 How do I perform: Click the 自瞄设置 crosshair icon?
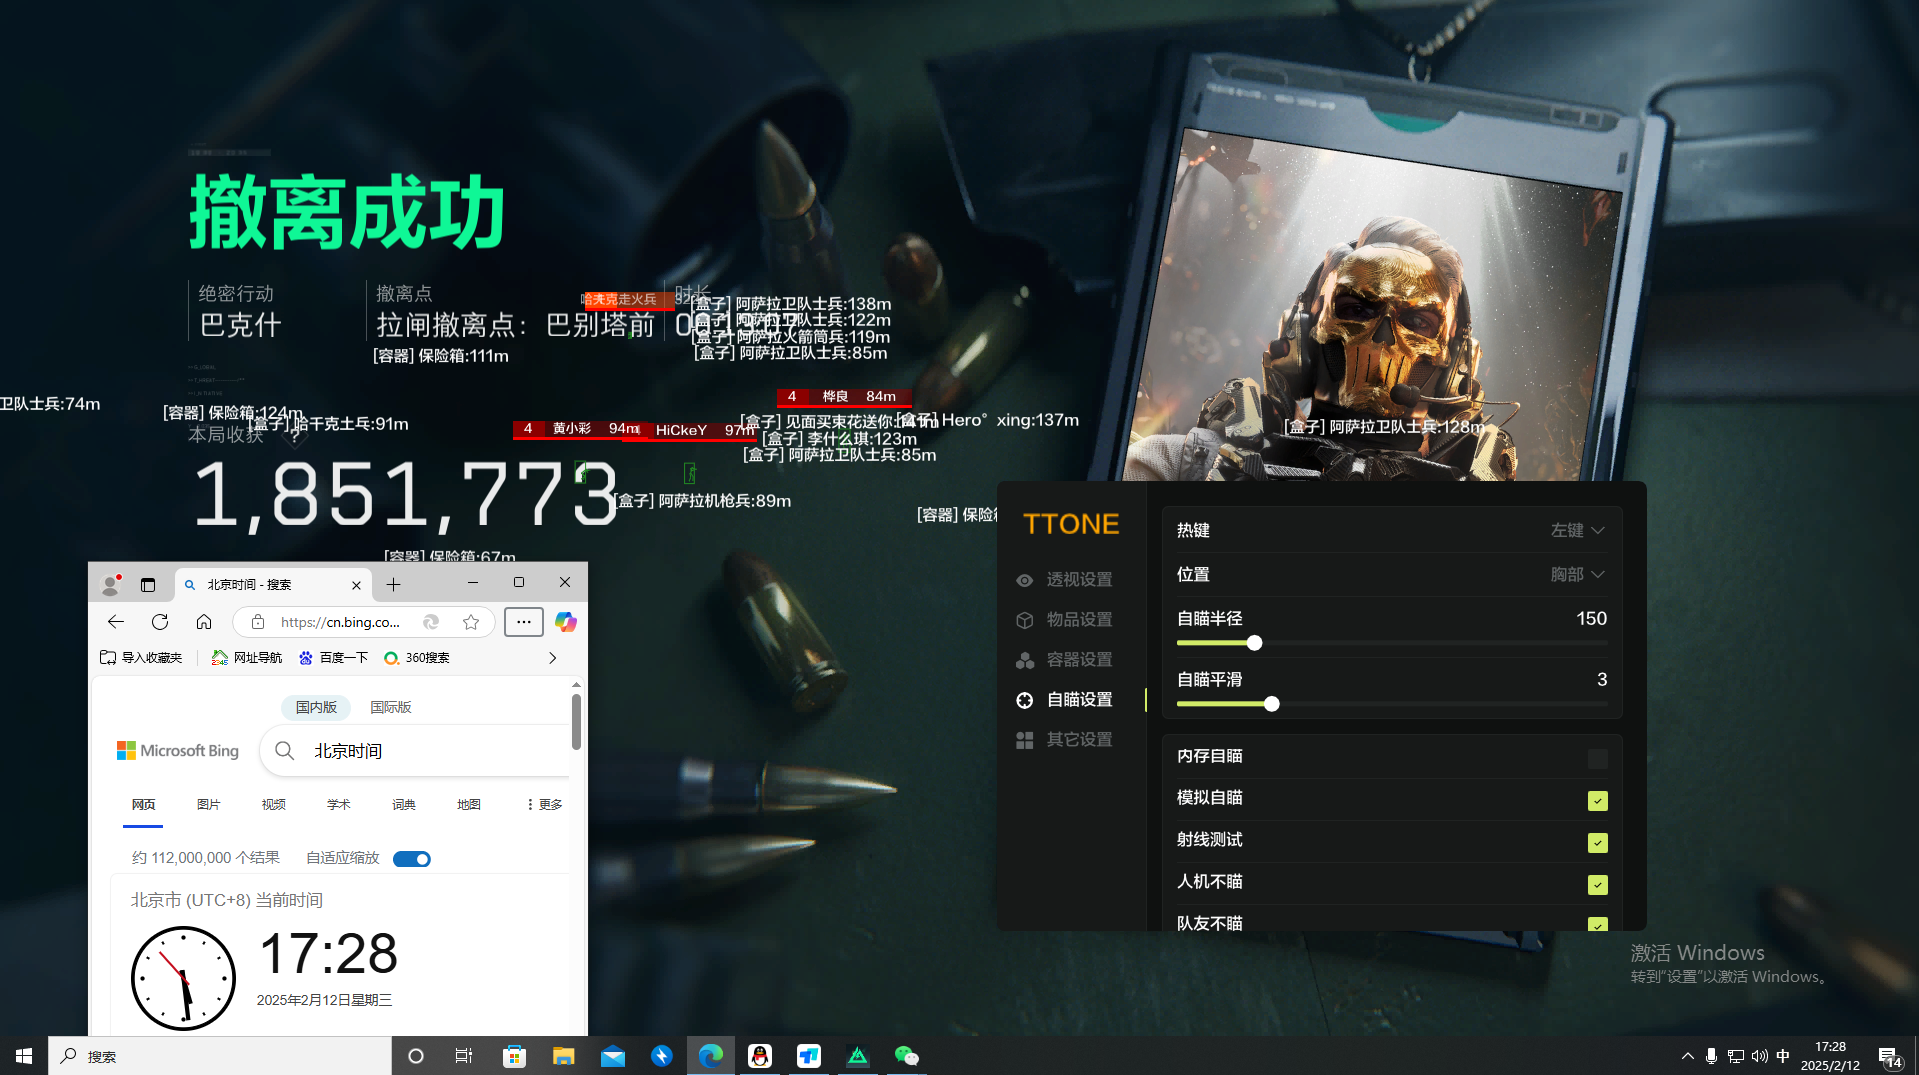pos(1024,699)
